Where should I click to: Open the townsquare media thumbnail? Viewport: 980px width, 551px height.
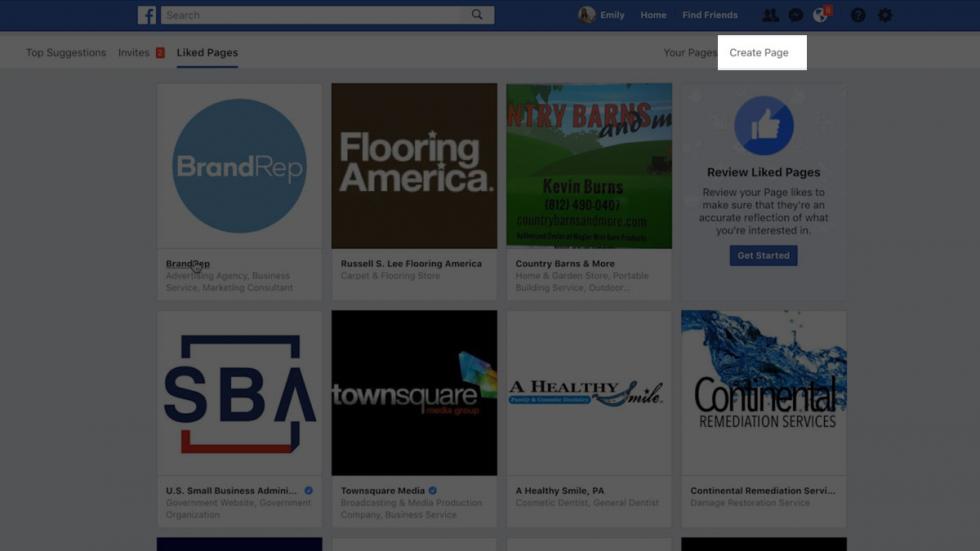click(x=414, y=393)
